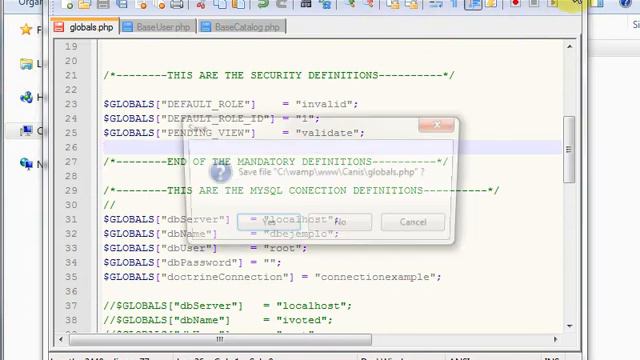Click the grey Redo arrow icon
This screenshot has width=640, height=360.
(282, 4)
